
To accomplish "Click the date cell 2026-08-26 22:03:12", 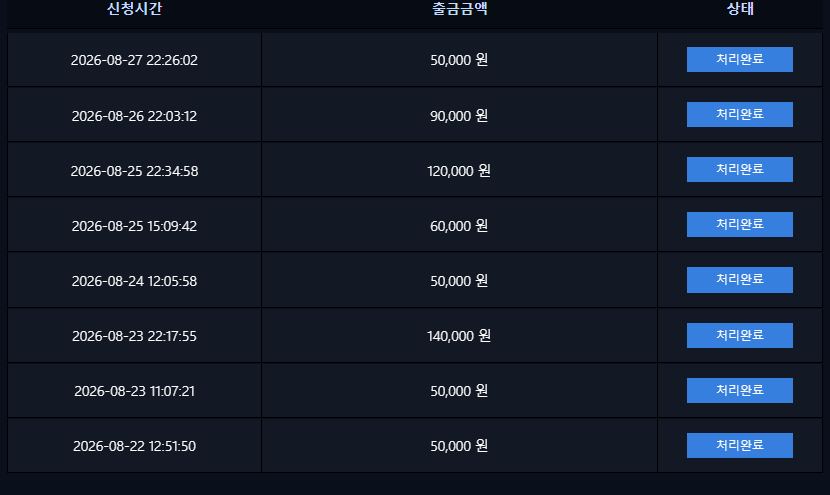I will click(x=134, y=115).
